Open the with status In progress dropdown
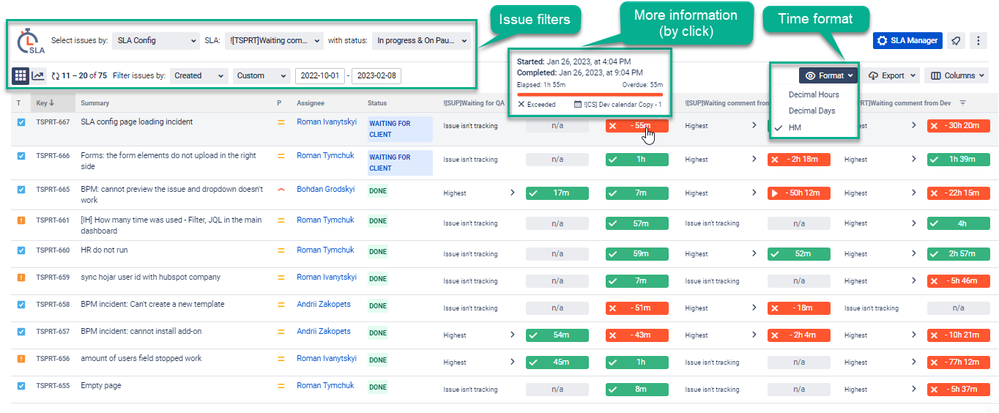This screenshot has width=999, height=413. (x=421, y=41)
